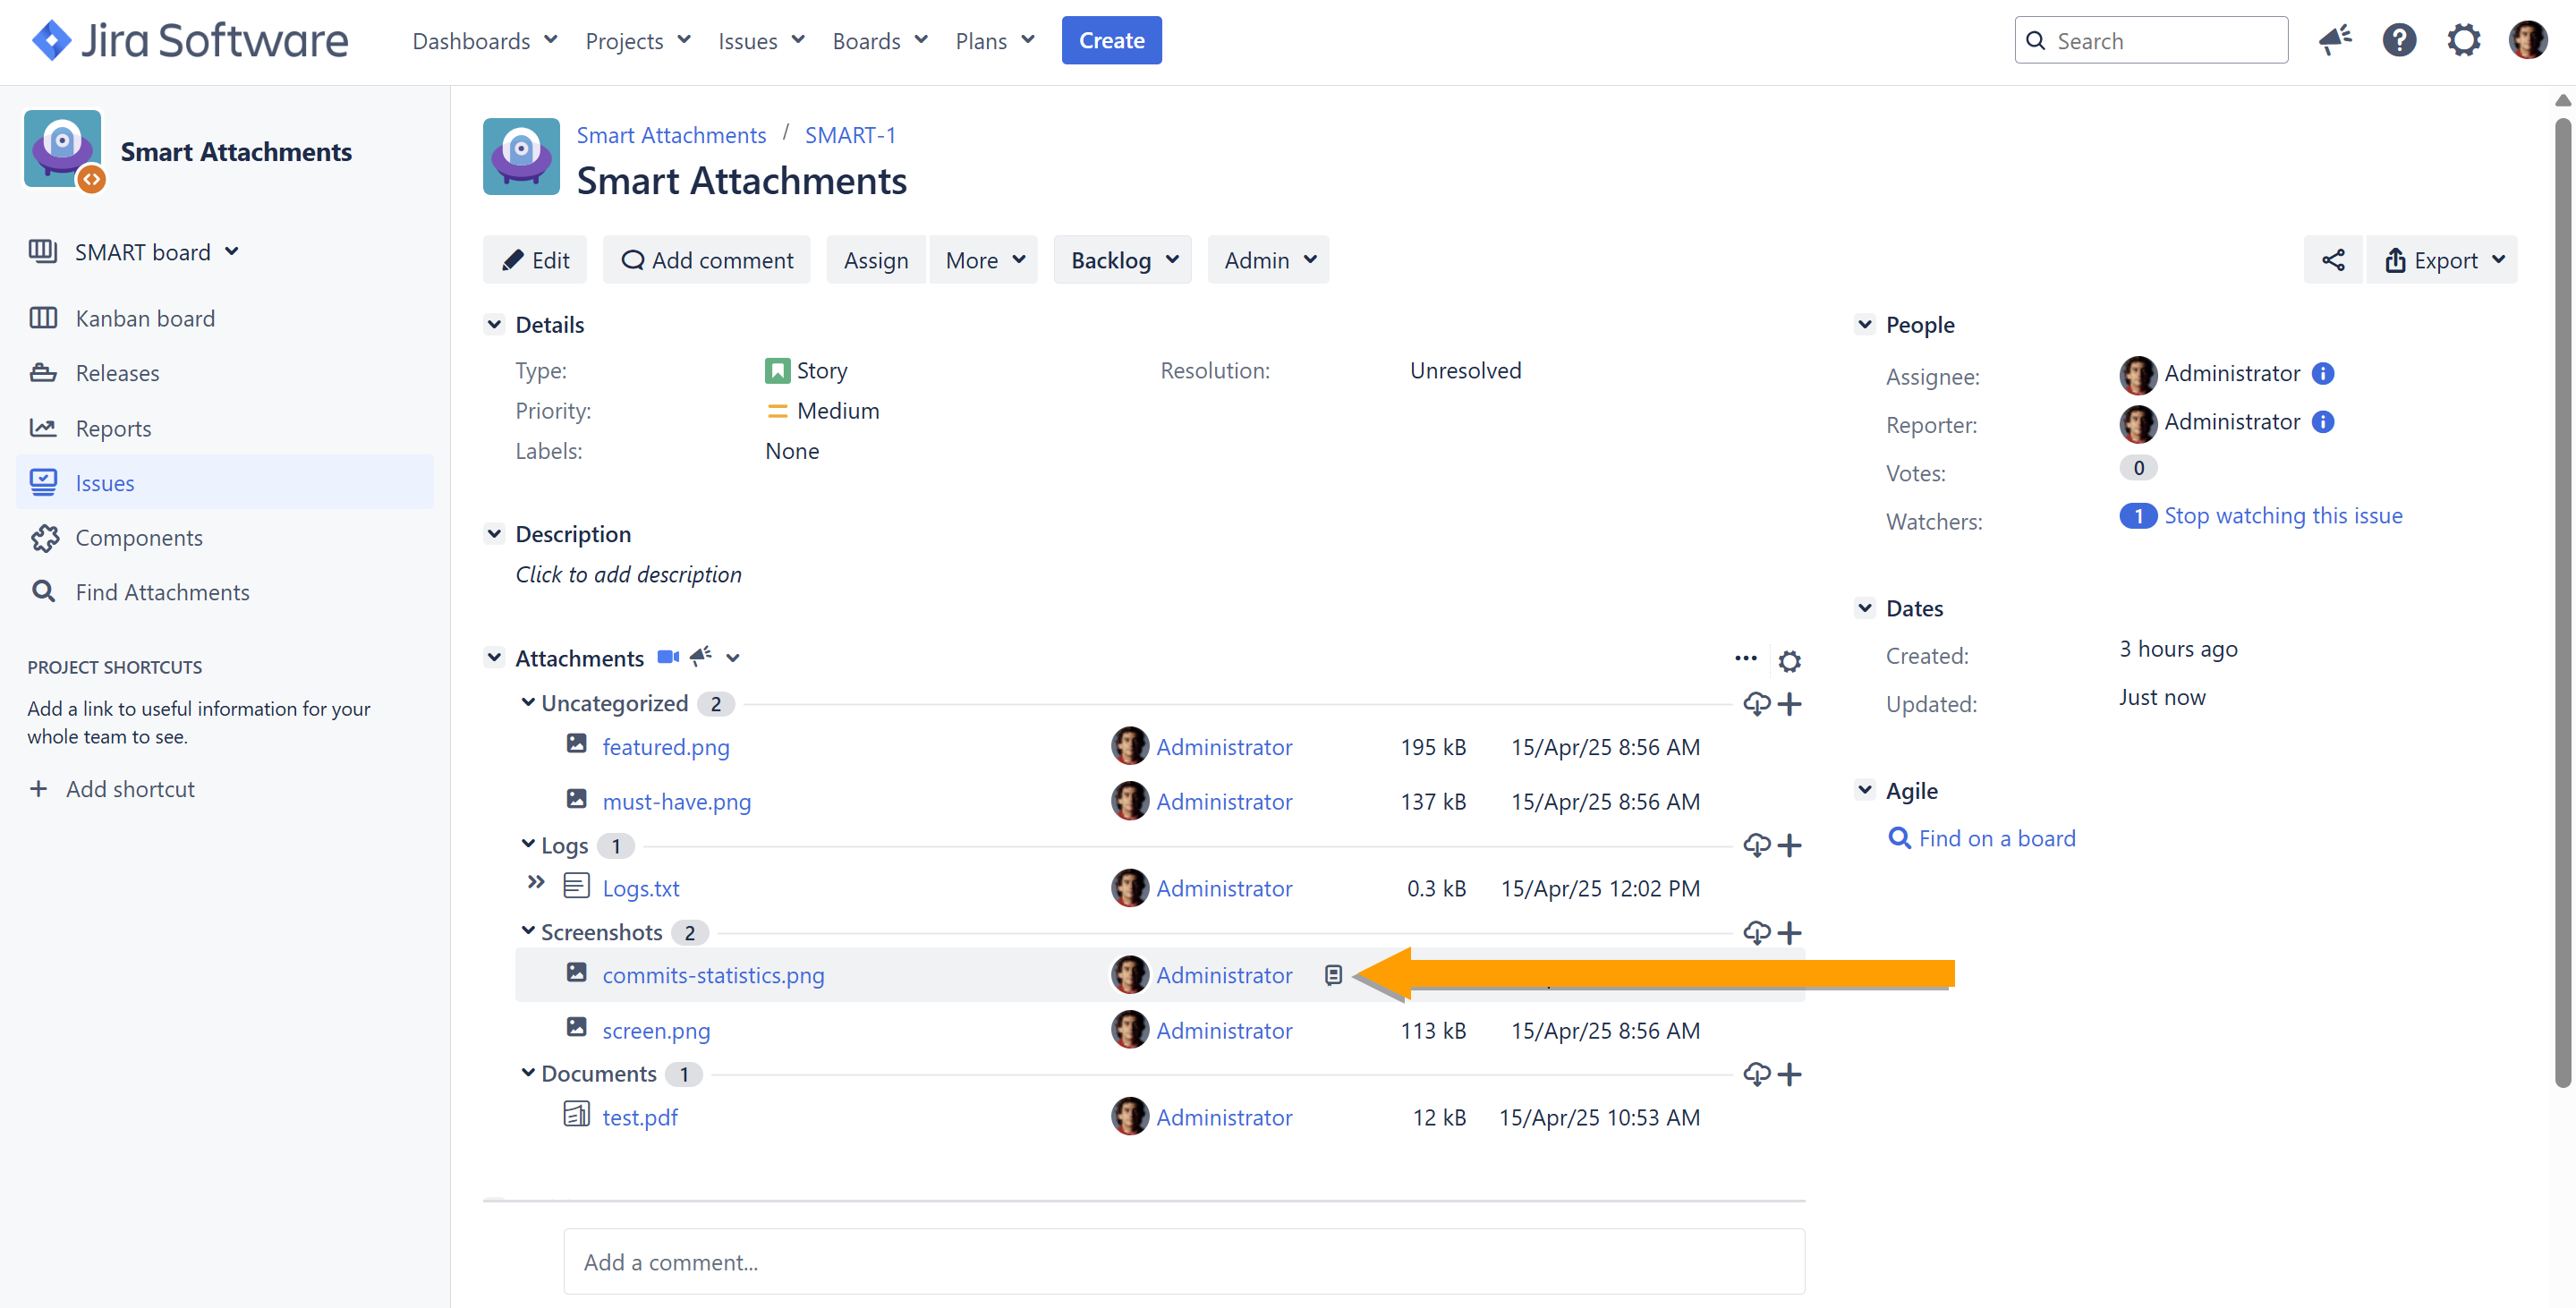This screenshot has width=2576, height=1308.
Task: Open the commits-statistics.png attachment
Action: [x=713, y=975]
